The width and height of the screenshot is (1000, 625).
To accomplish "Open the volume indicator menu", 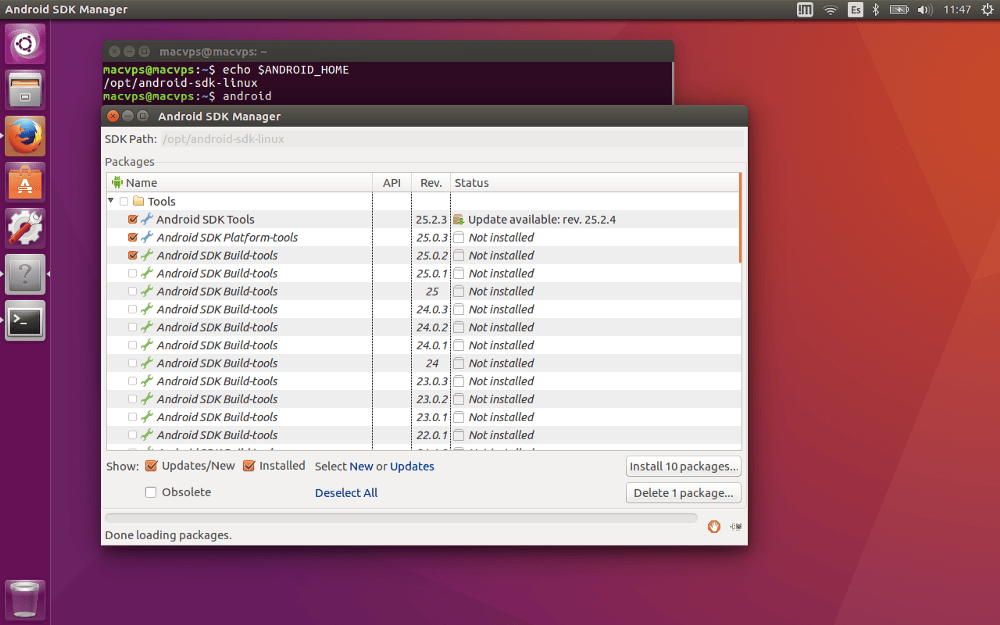I will coord(925,10).
